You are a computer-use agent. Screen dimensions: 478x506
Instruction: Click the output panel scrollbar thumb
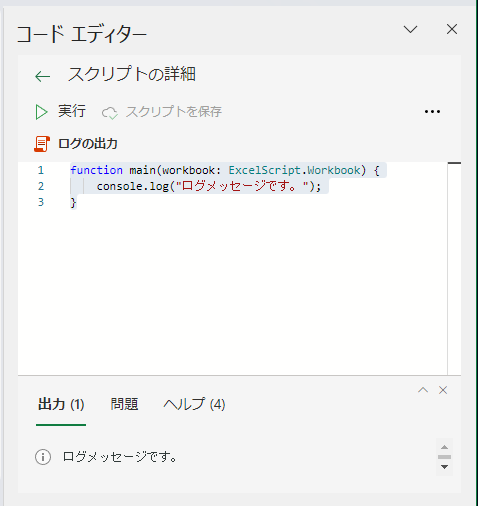[444, 457]
